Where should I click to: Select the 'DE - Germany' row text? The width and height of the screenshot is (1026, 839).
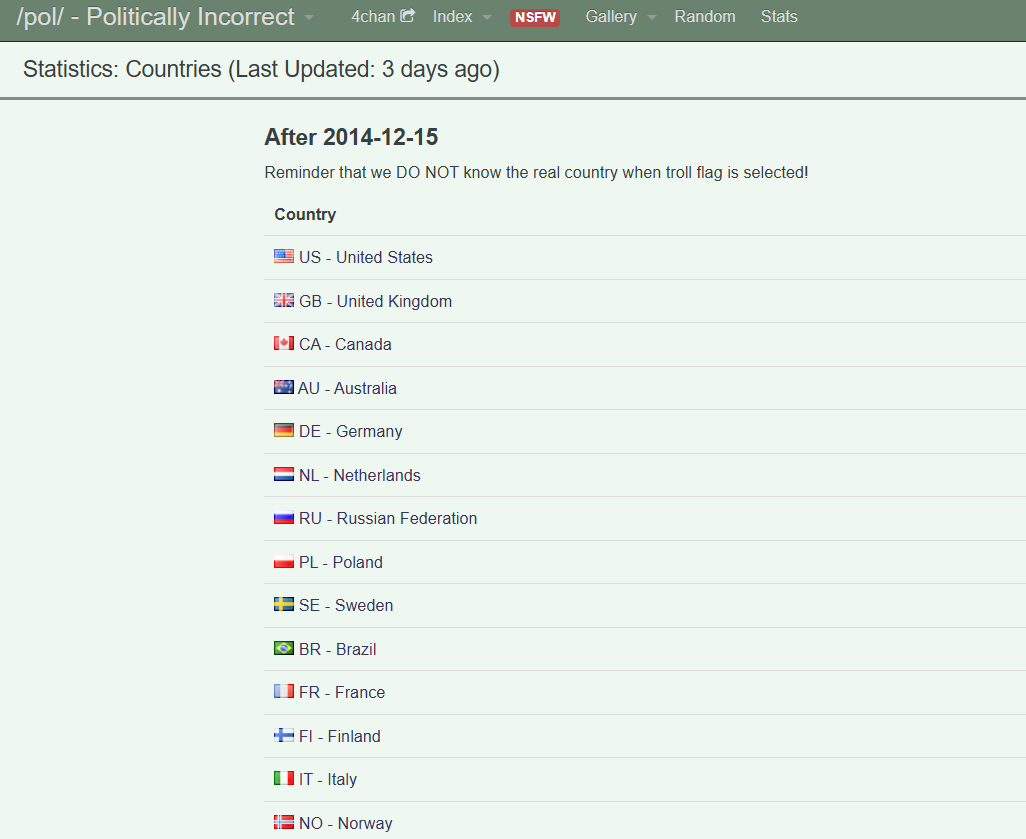351,431
